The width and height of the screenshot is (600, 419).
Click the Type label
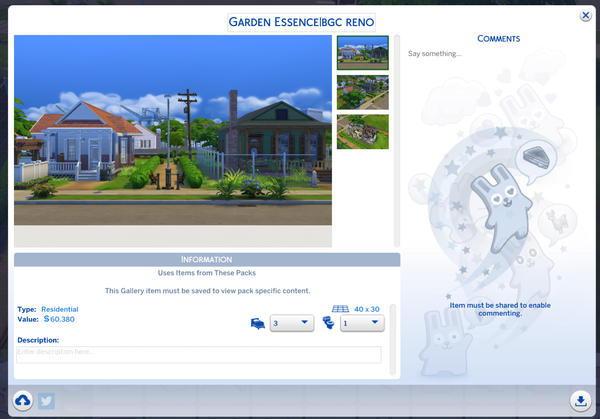click(27, 309)
